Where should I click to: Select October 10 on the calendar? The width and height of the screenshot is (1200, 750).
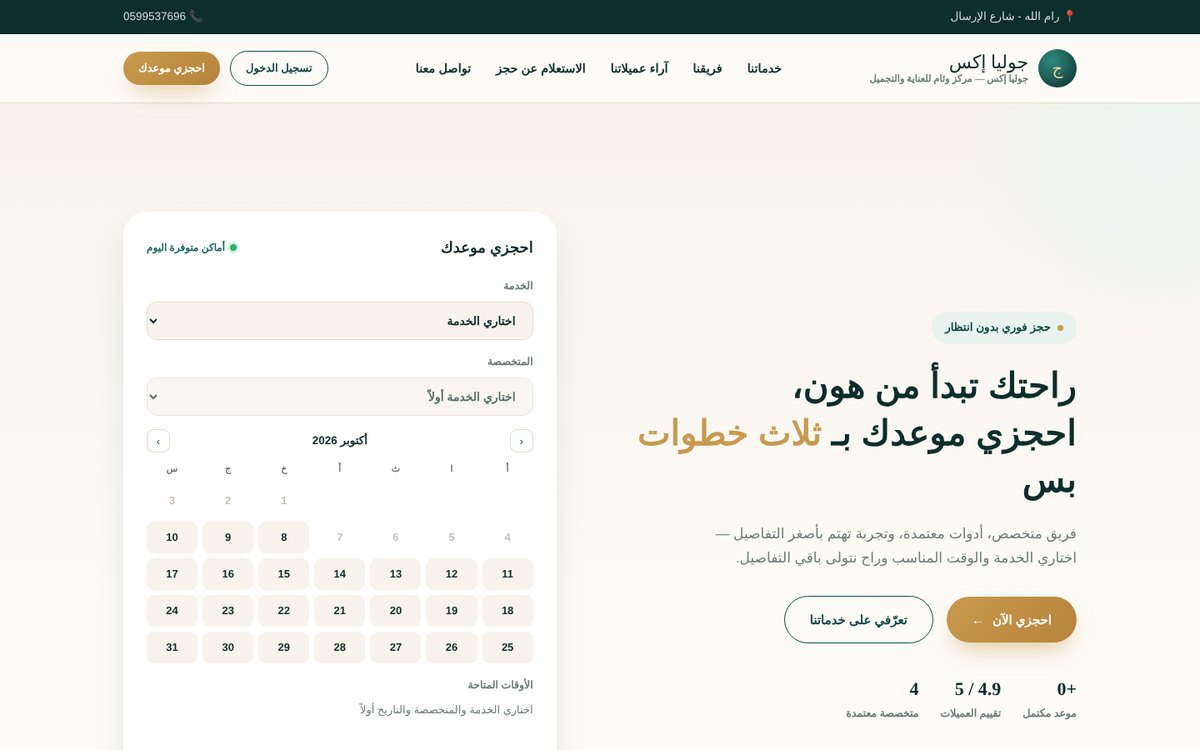[x=172, y=537]
